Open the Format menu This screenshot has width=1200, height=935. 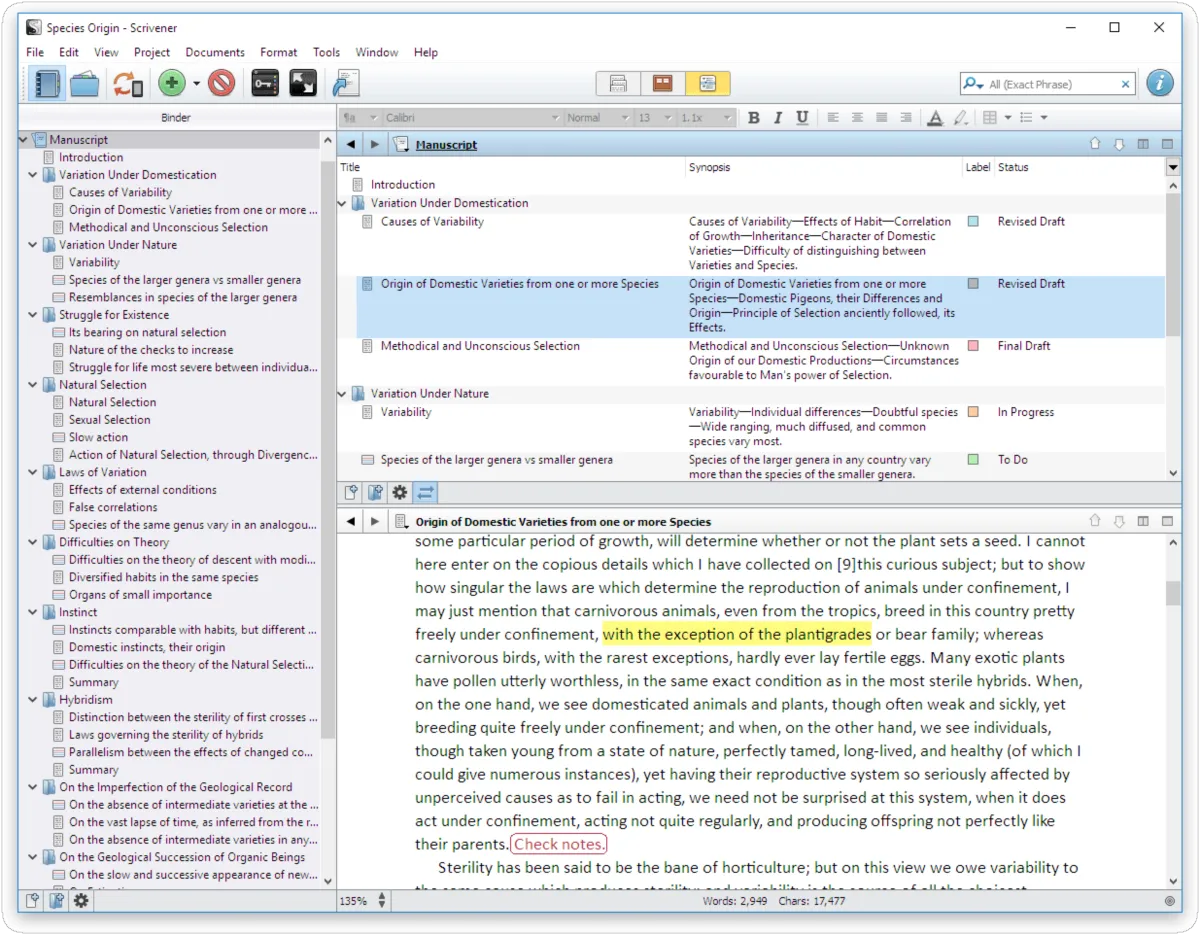278,52
